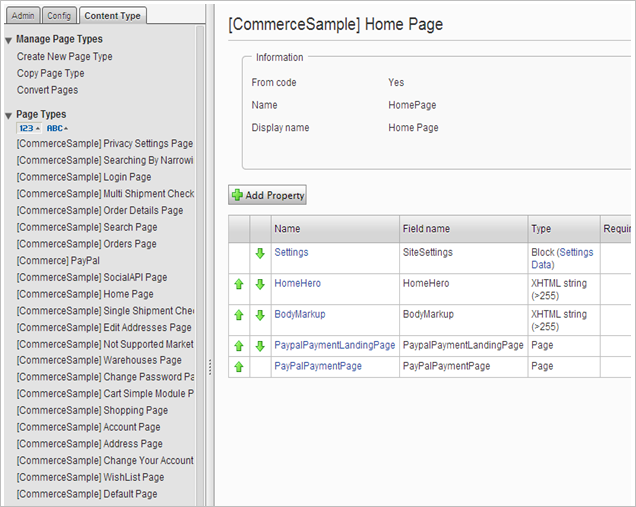Move the HomeHero property up
Image resolution: width=636 pixels, height=507 pixels.
239,285
